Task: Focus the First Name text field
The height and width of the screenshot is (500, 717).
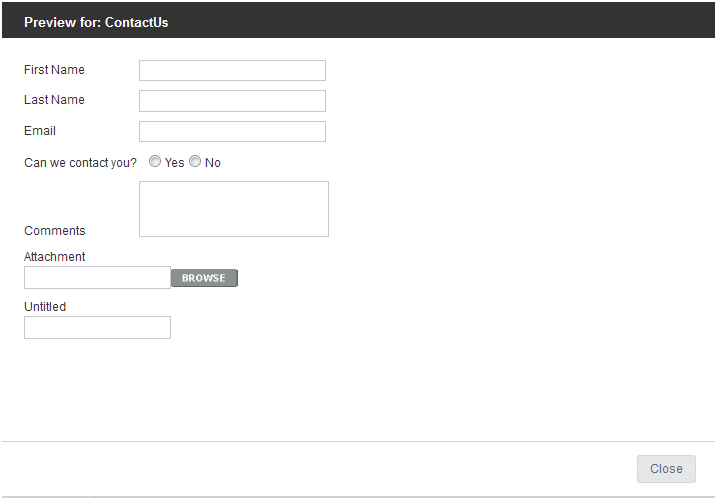Action: click(232, 70)
